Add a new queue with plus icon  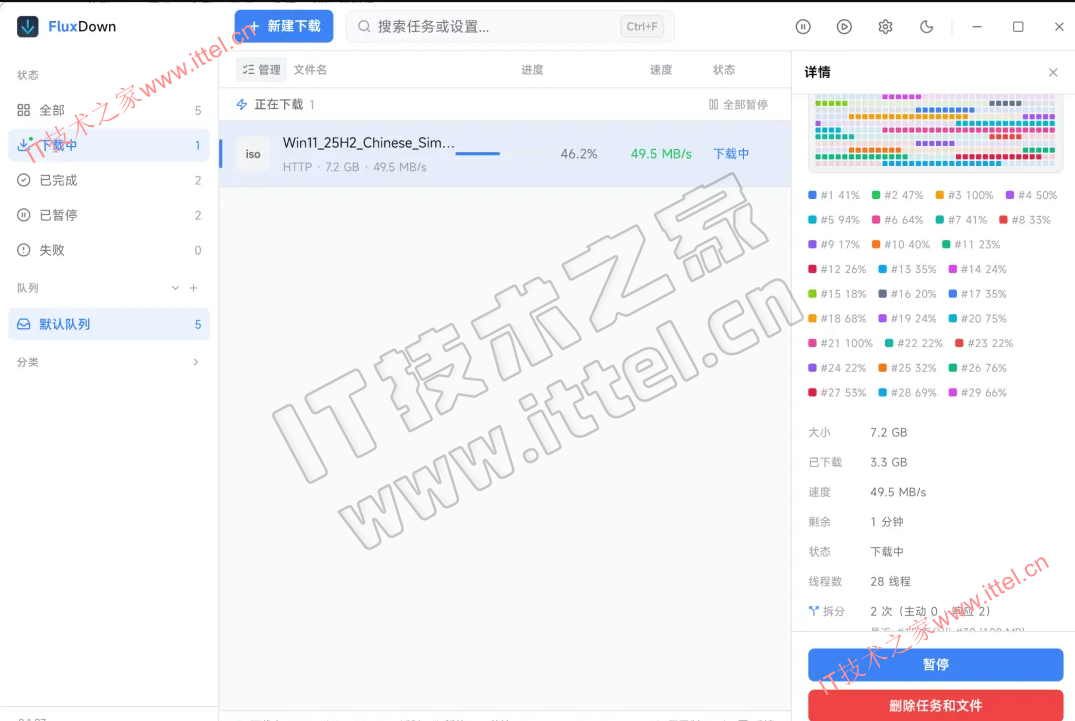194,288
